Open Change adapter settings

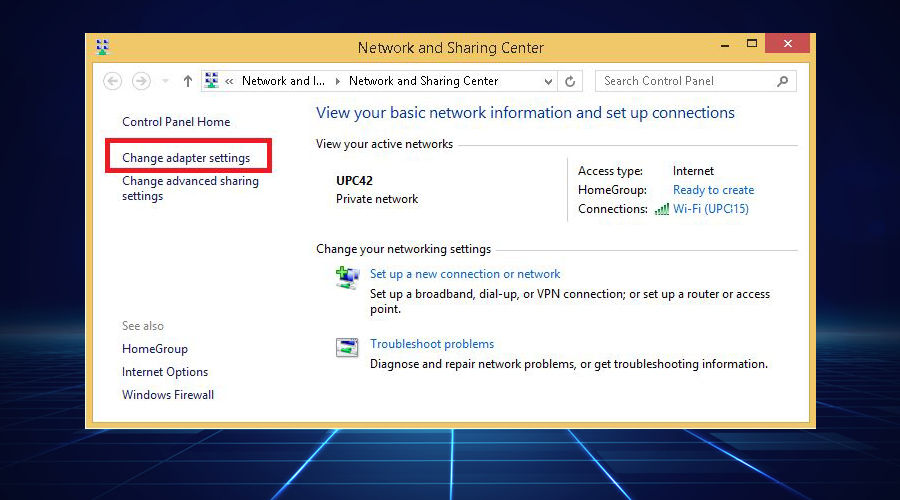click(x=186, y=158)
